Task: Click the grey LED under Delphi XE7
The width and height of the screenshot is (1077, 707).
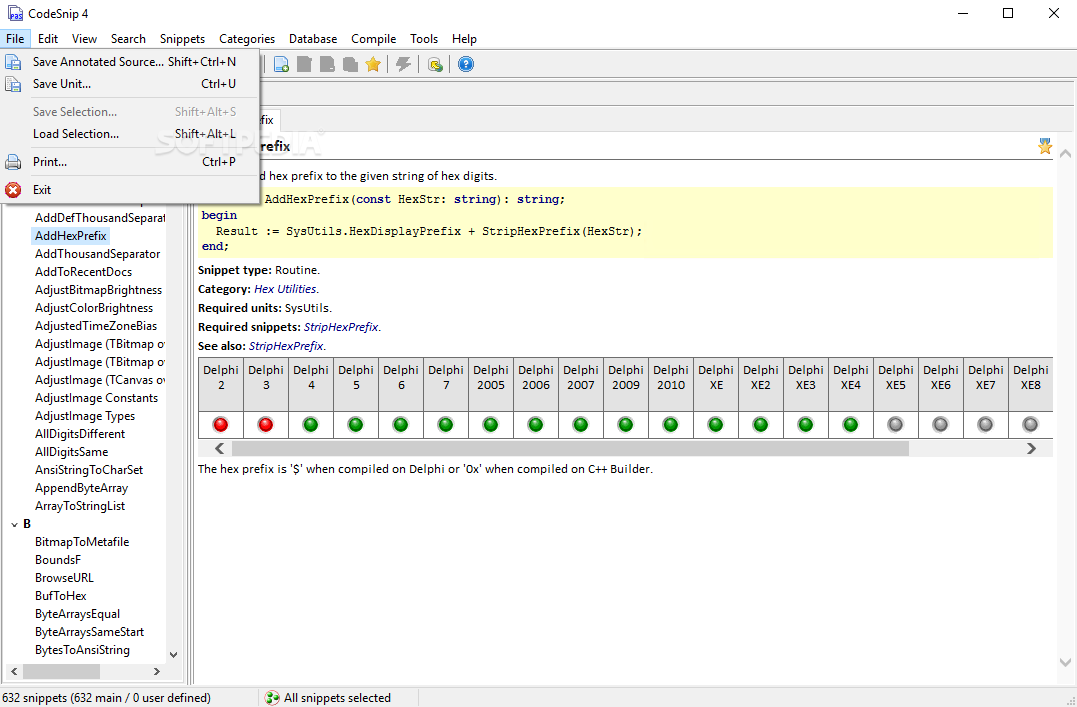Action: (985, 425)
